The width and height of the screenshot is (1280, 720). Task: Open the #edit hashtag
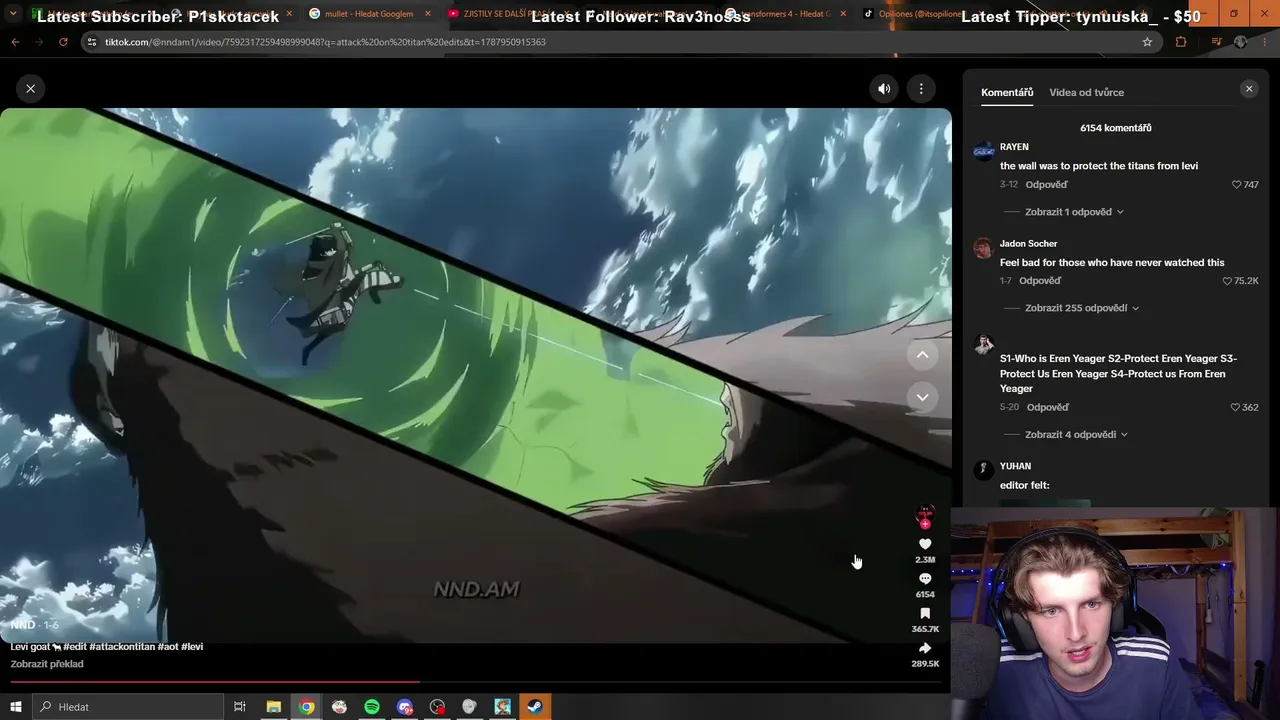coord(75,647)
